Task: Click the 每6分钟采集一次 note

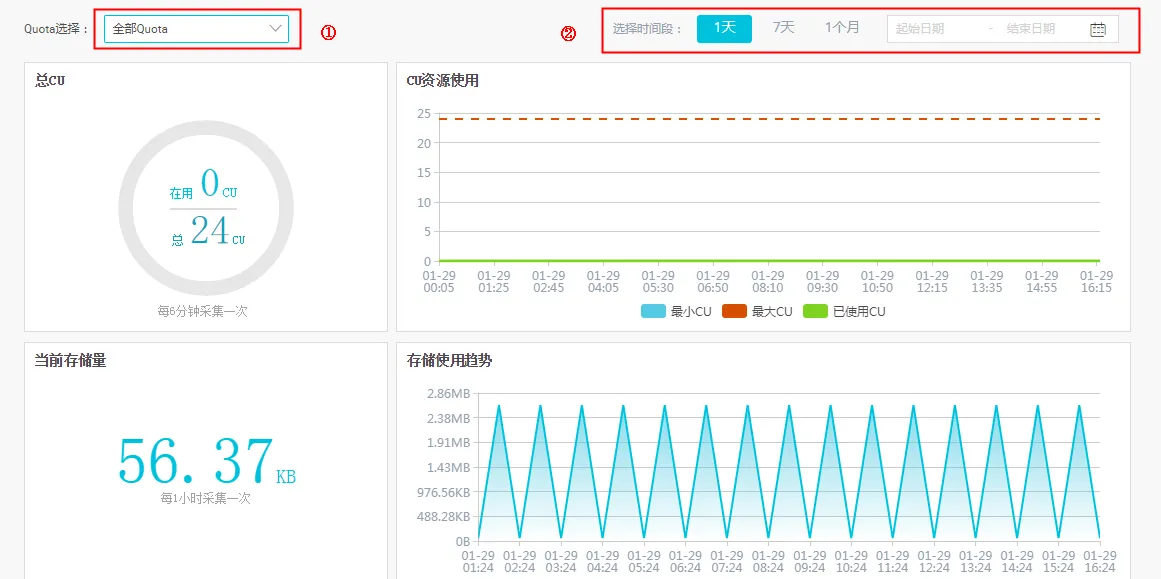Action: tap(203, 311)
